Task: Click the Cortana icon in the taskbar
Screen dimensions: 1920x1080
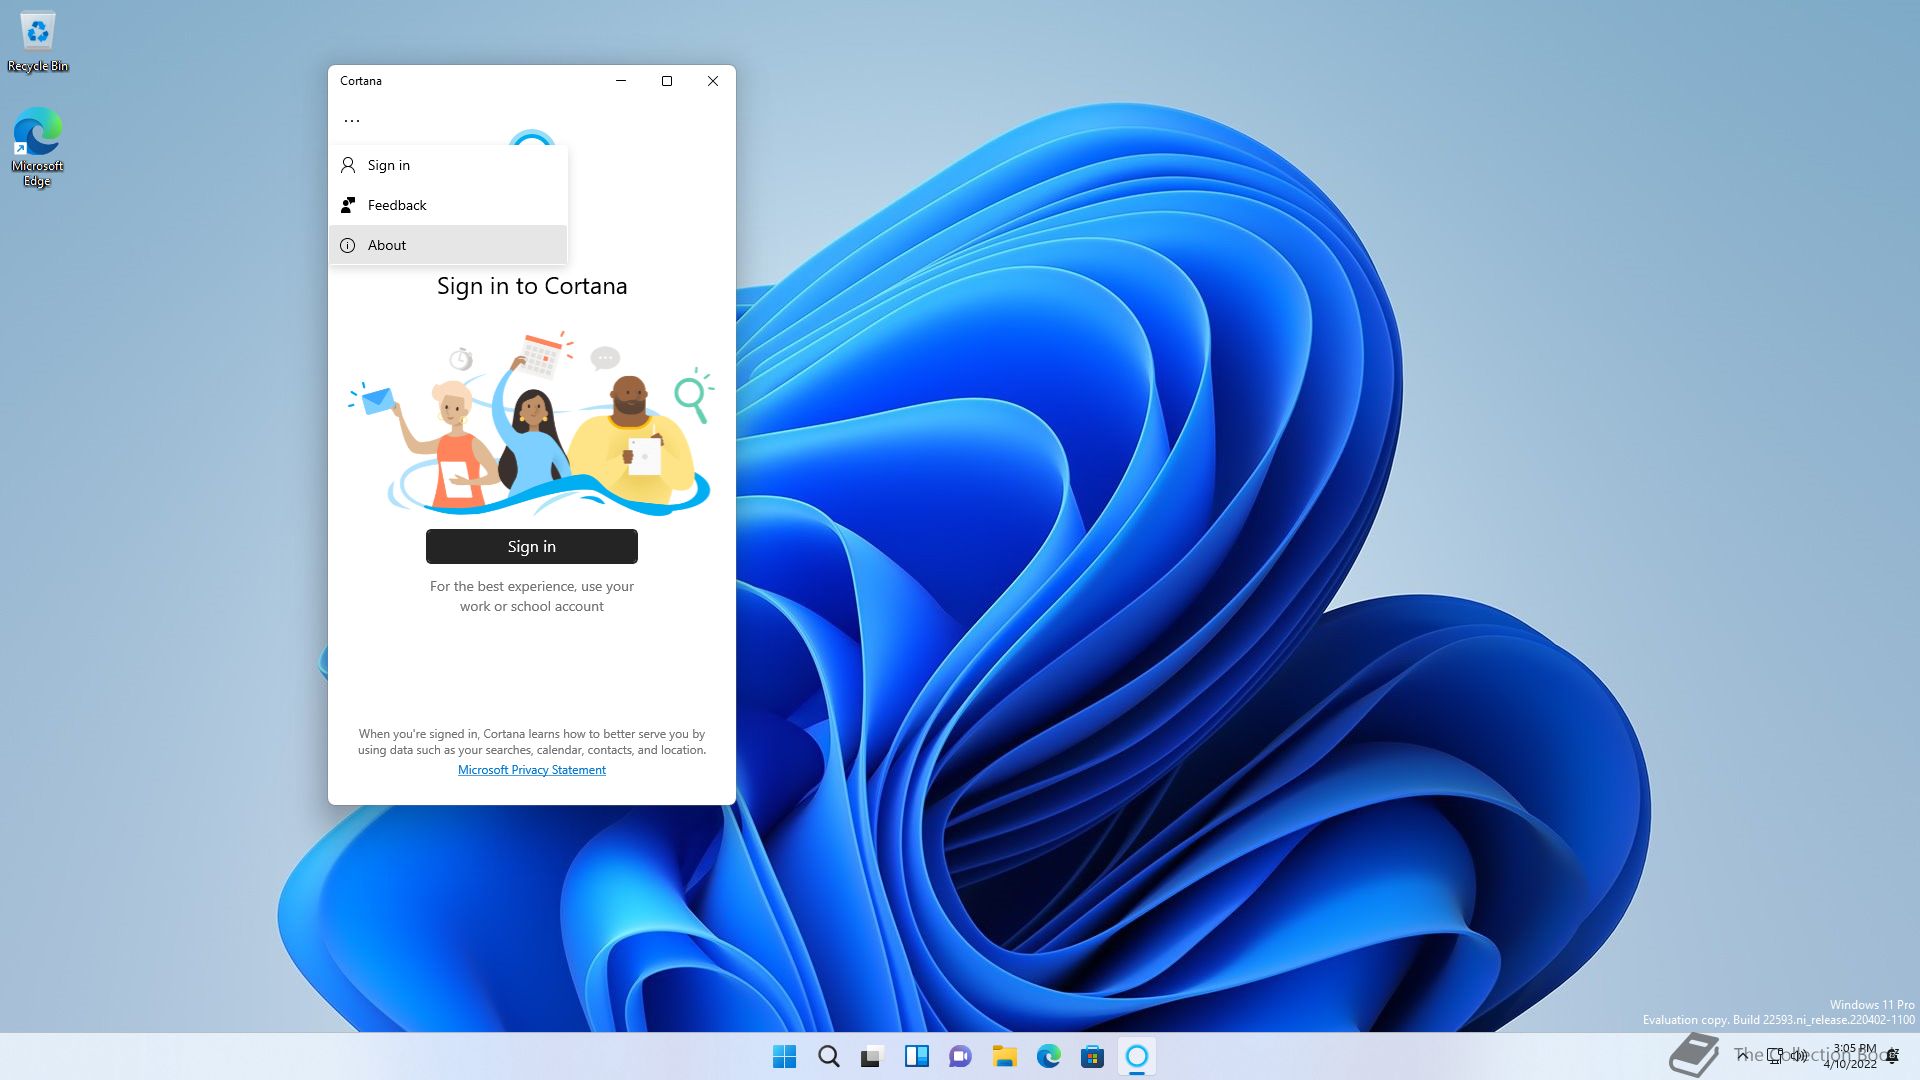Action: [1137, 1056]
